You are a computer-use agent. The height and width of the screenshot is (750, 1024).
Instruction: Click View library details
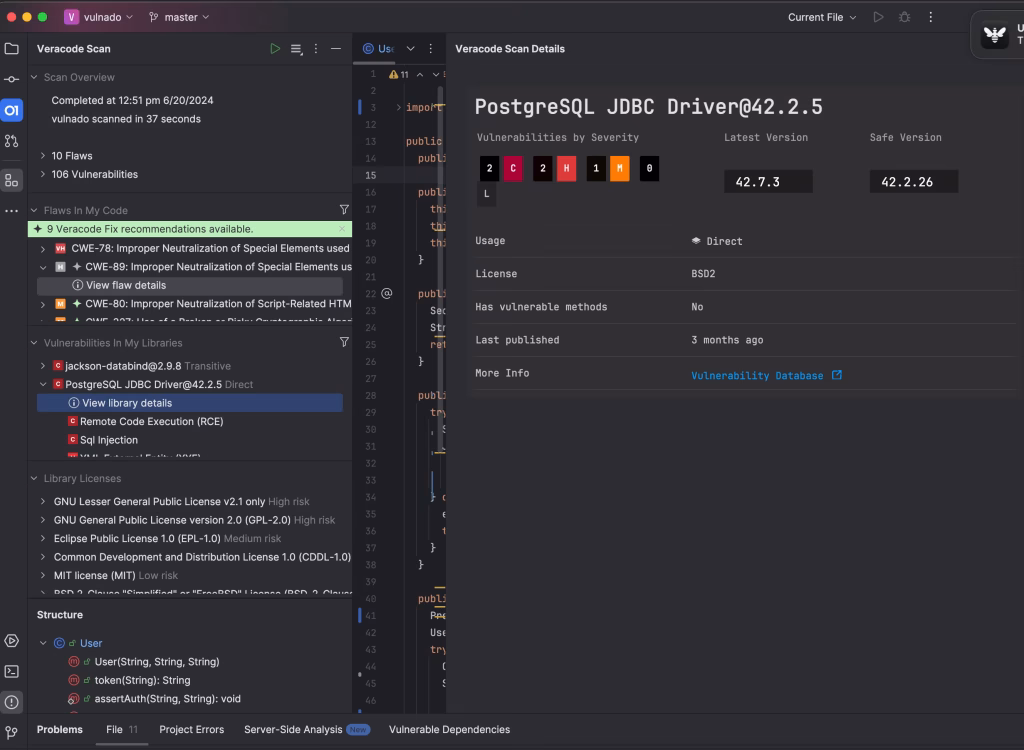coord(189,402)
